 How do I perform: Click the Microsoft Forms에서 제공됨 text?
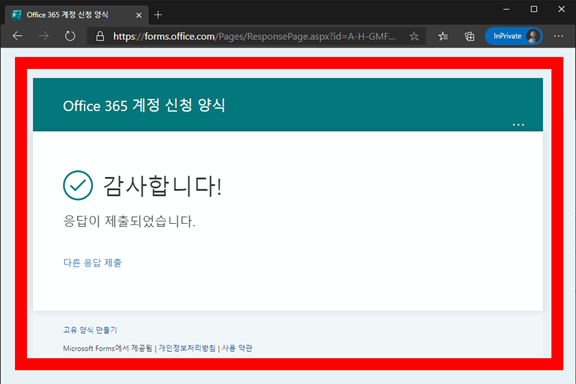click(x=107, y=348)
